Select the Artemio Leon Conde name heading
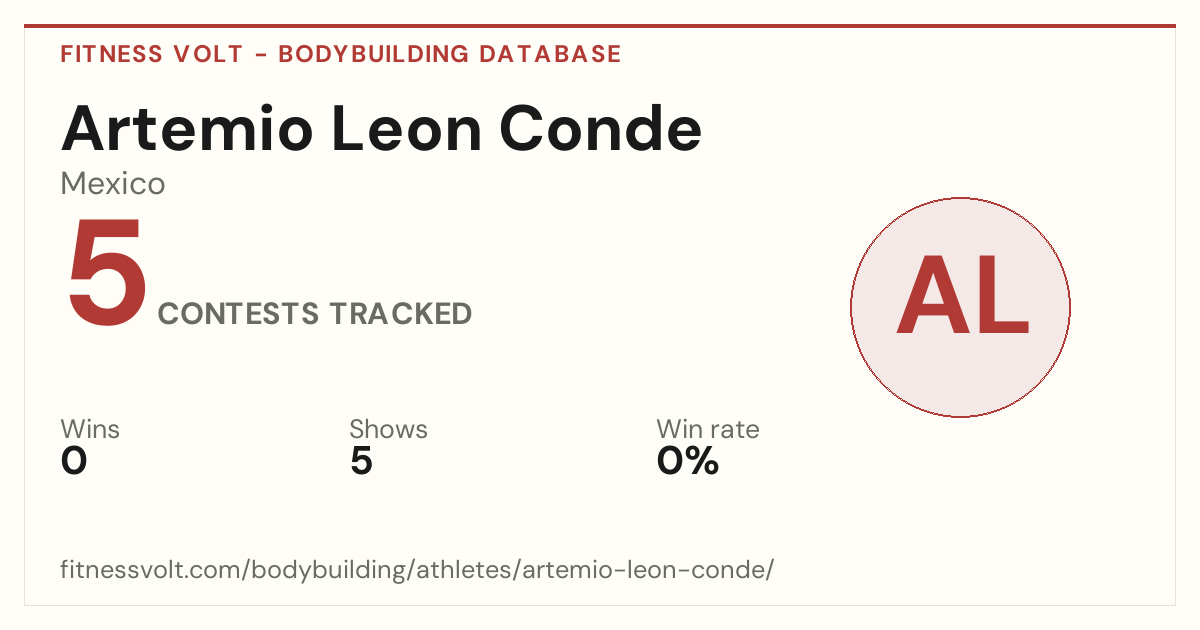1200x630 pixels. point(381,127)
